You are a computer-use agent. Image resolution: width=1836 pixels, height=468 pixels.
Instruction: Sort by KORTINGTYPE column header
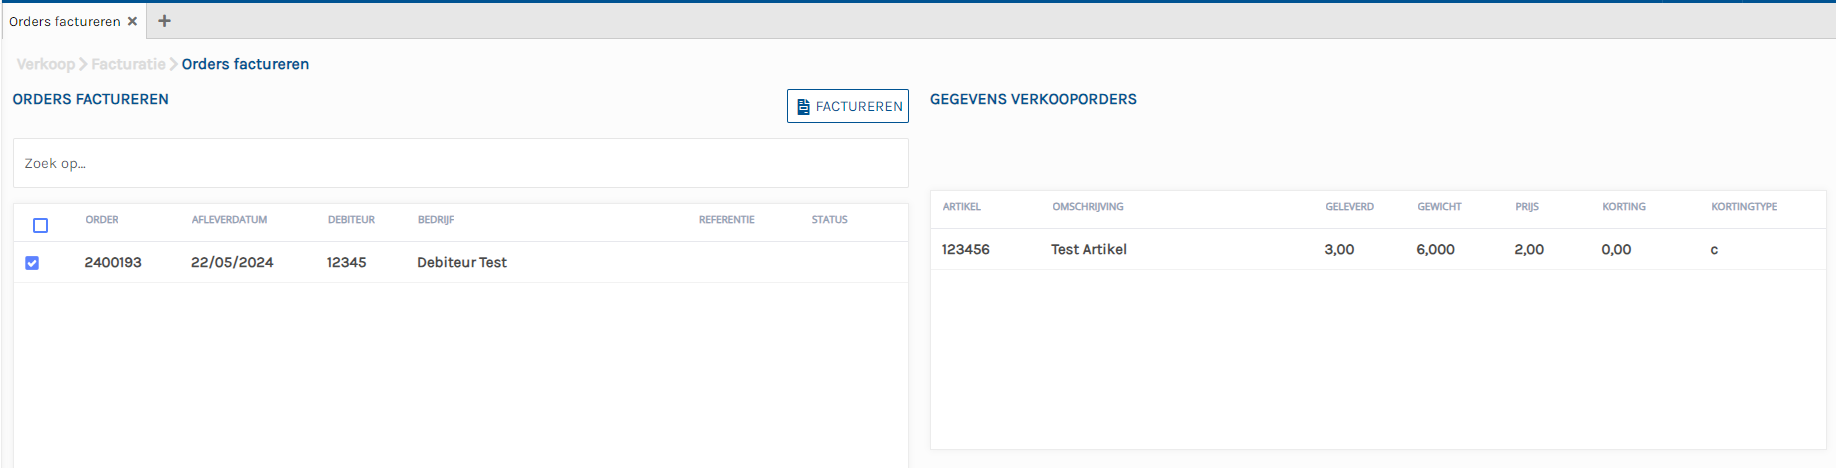1743,207
